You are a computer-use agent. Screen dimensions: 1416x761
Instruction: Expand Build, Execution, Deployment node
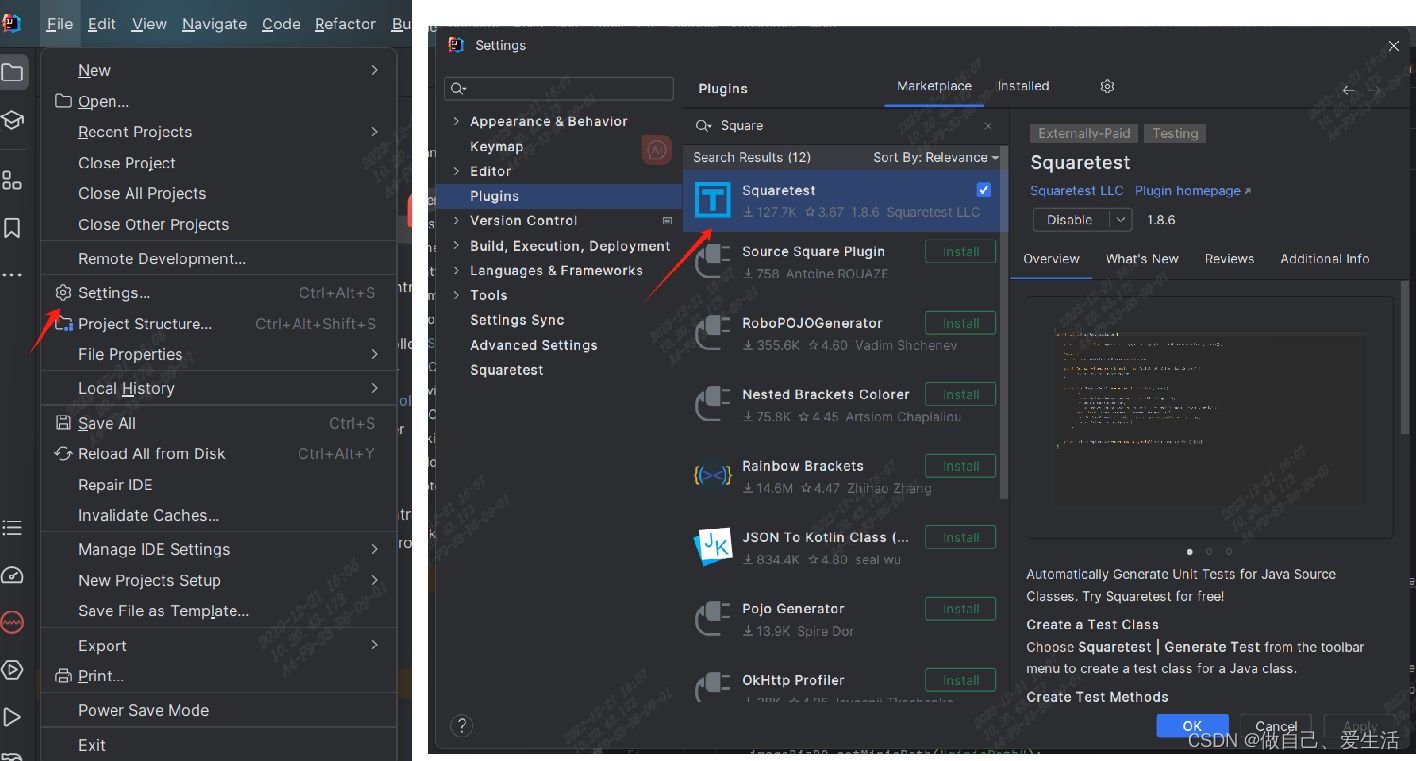click(456, 246)
